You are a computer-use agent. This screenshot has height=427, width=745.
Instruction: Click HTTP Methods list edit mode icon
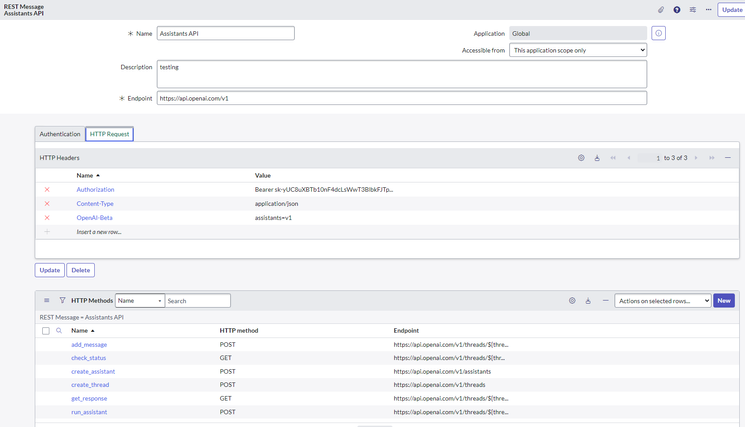(x=588, y=301)
